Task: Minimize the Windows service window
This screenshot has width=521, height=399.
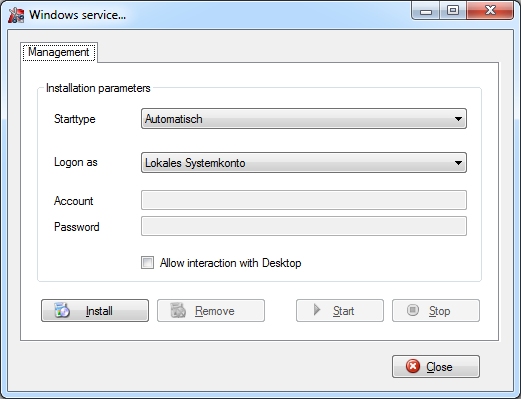Action: click(x=426, y=11)
